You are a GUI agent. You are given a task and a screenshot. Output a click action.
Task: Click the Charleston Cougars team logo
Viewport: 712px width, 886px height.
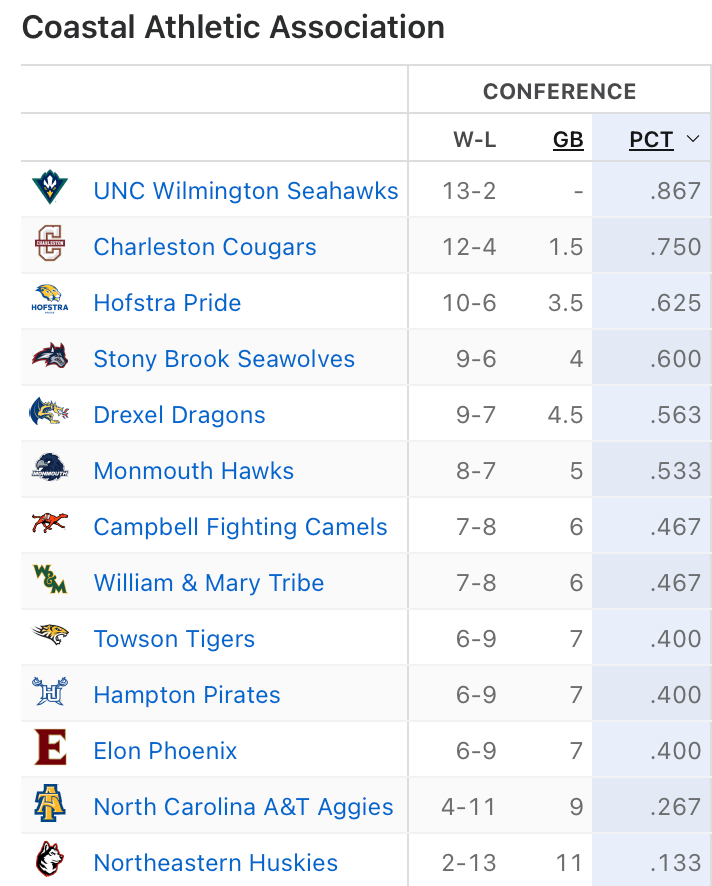pyautogui.click(x=49, y=246)
